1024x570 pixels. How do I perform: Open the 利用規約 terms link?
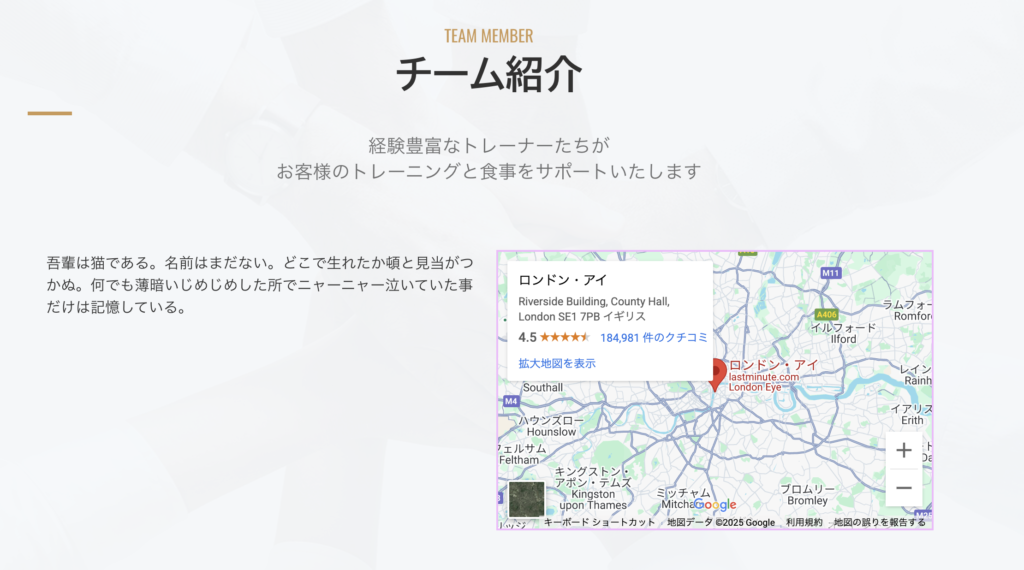click(x=804, y=522)
